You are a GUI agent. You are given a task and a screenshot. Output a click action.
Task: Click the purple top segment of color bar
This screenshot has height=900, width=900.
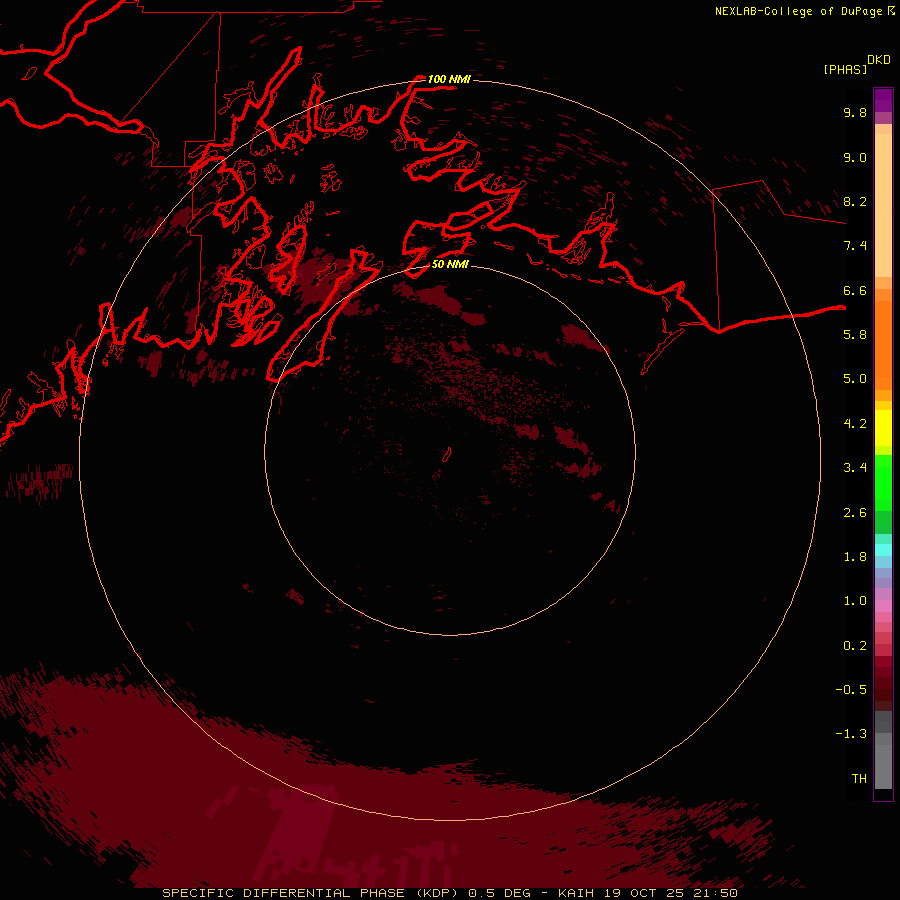pos(883,100)
